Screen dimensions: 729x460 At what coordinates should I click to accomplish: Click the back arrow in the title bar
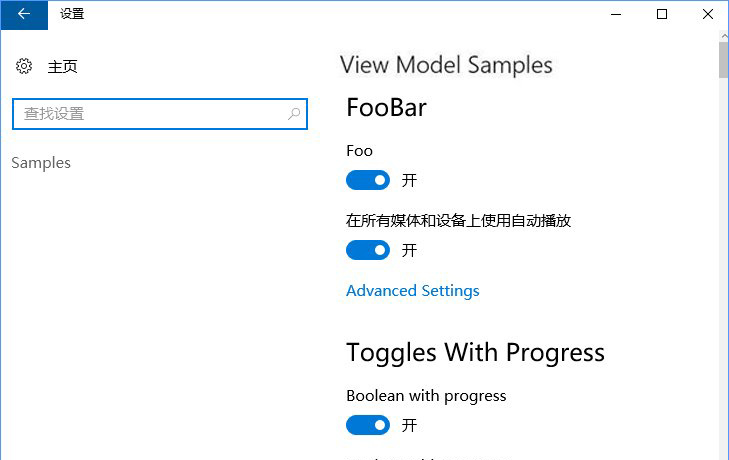click(x=24, y=14)
